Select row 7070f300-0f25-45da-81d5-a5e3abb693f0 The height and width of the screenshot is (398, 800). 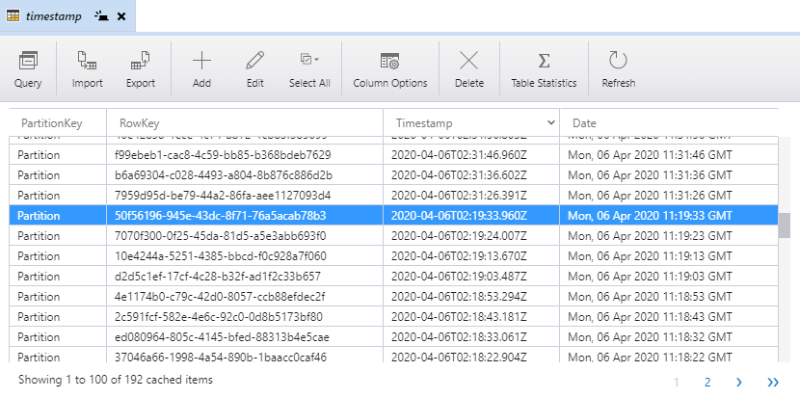pos(394,236)
